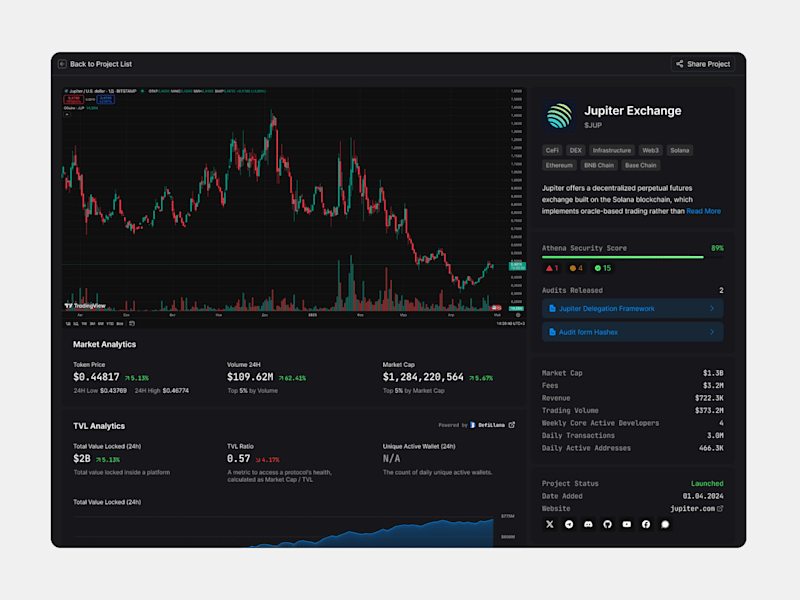The height and width of the screenshot is (600, 800).
Task: Select the 5D chart range
Action: click(76, 324)
